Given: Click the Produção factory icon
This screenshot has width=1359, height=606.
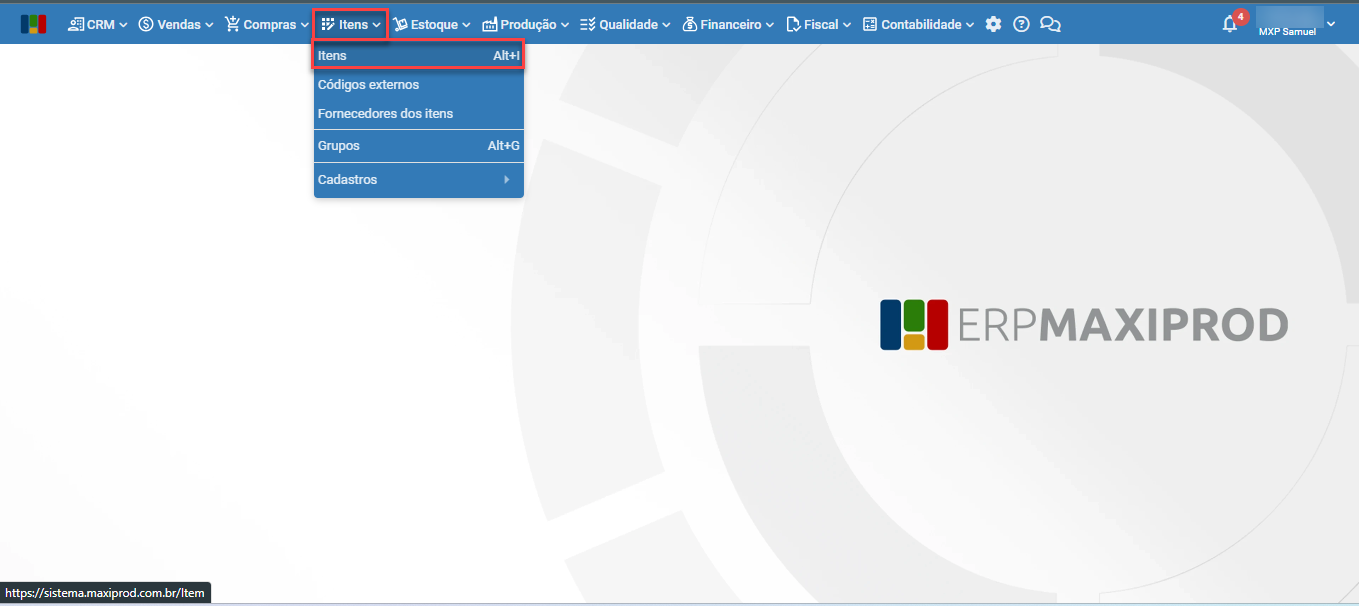Looking at the screenshot, I should click(490, 24).
